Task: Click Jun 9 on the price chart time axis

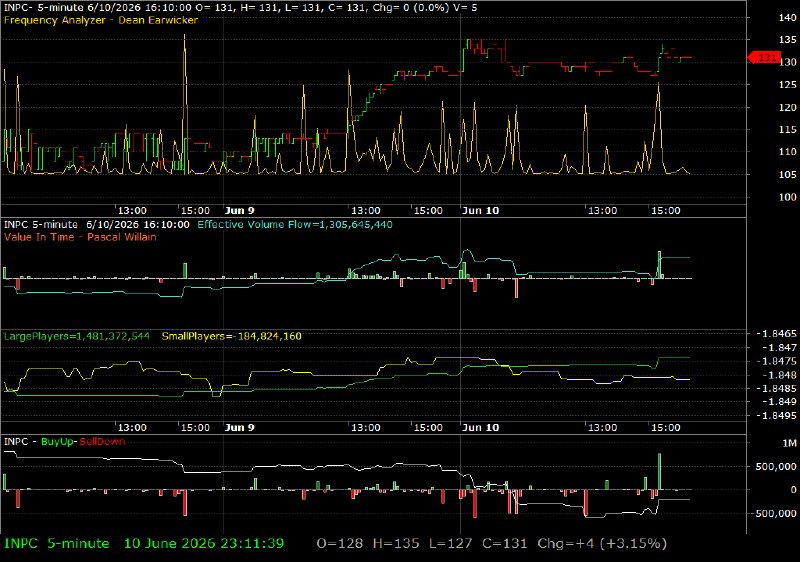Action: click(x=239, y=211)
